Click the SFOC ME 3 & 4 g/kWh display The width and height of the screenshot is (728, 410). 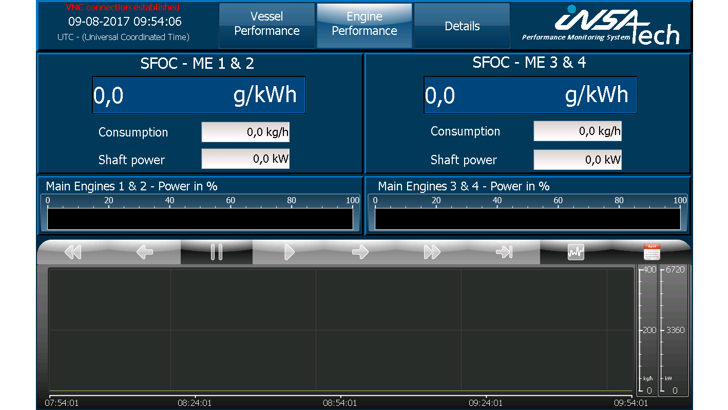tap(530, 95)
